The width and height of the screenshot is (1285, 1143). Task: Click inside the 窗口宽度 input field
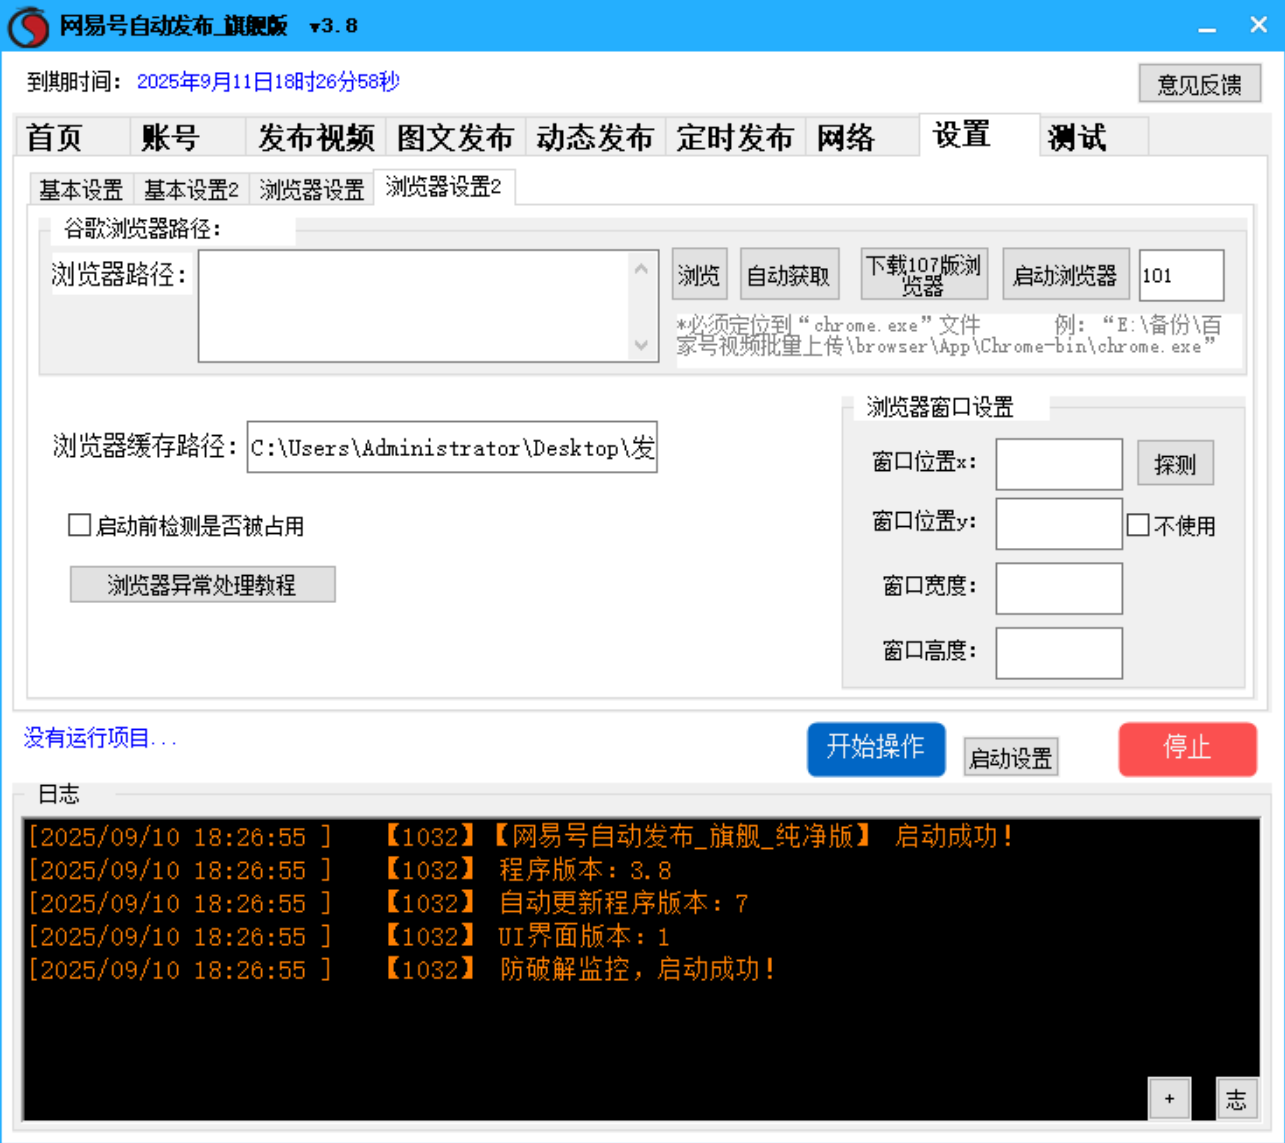[1057, 589]
